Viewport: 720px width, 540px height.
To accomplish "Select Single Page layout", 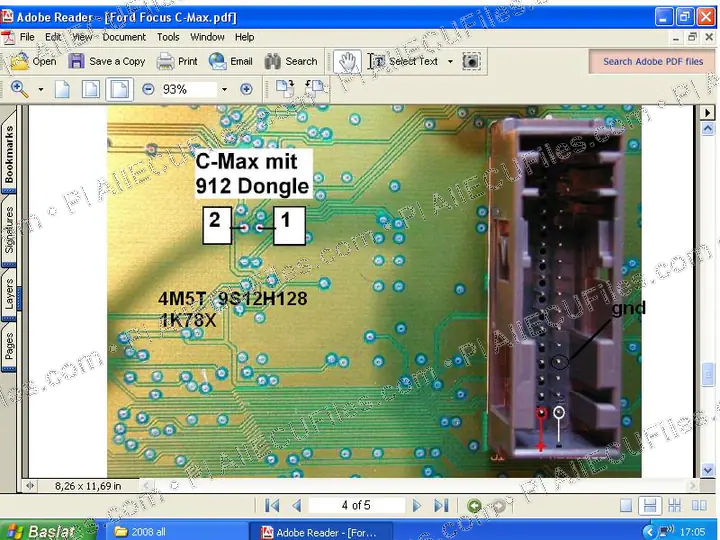I will click(x=625, y=506).
